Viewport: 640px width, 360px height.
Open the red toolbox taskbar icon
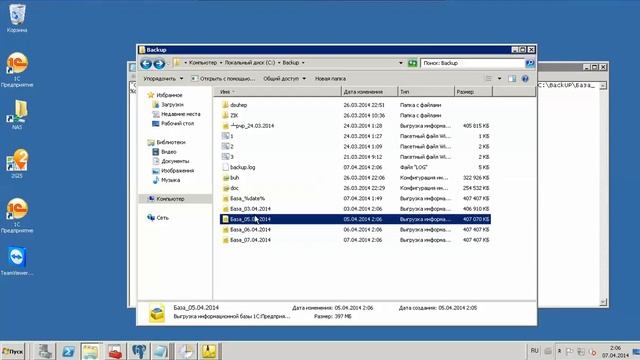(x=115, y=351)
